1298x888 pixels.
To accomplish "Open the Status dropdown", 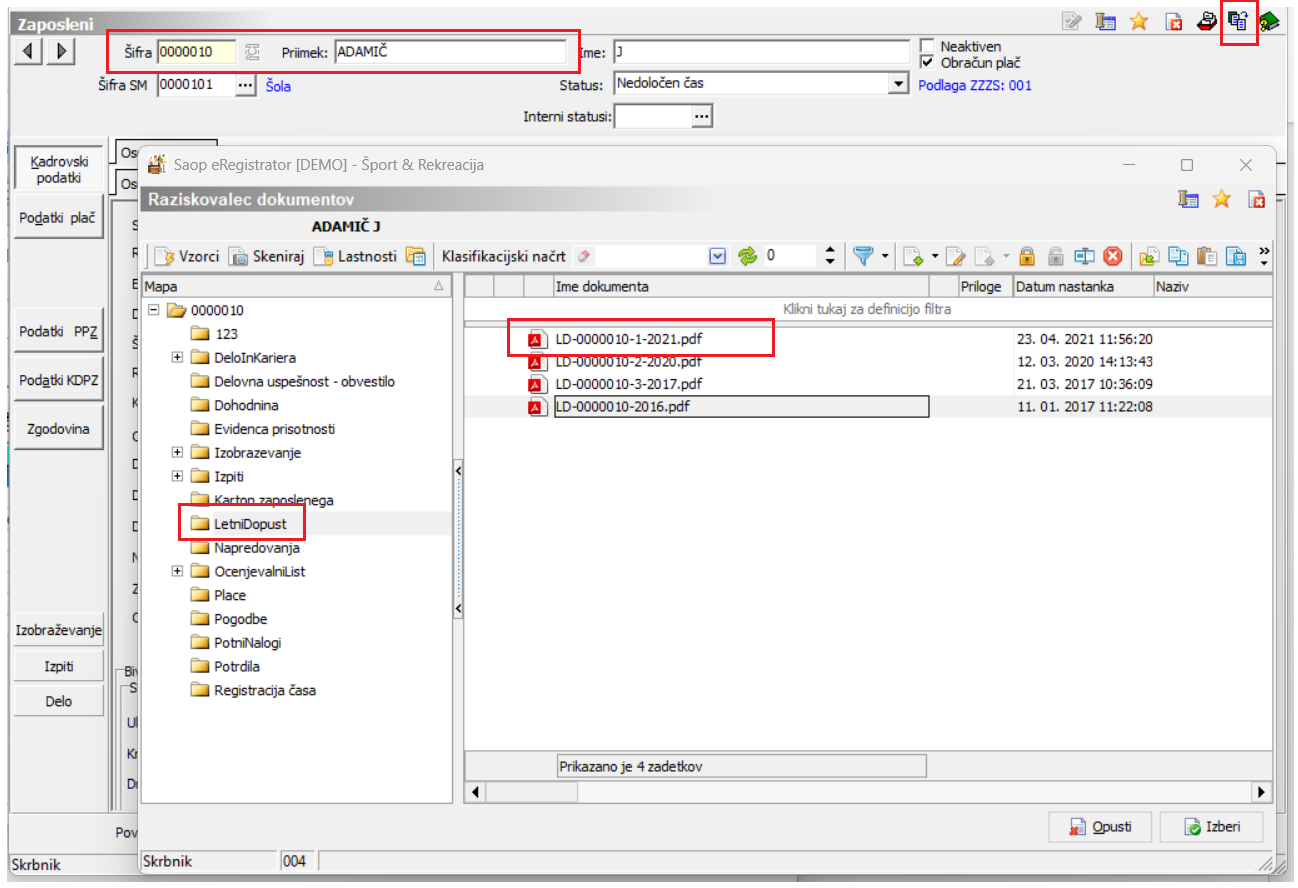I will [898, 84].
